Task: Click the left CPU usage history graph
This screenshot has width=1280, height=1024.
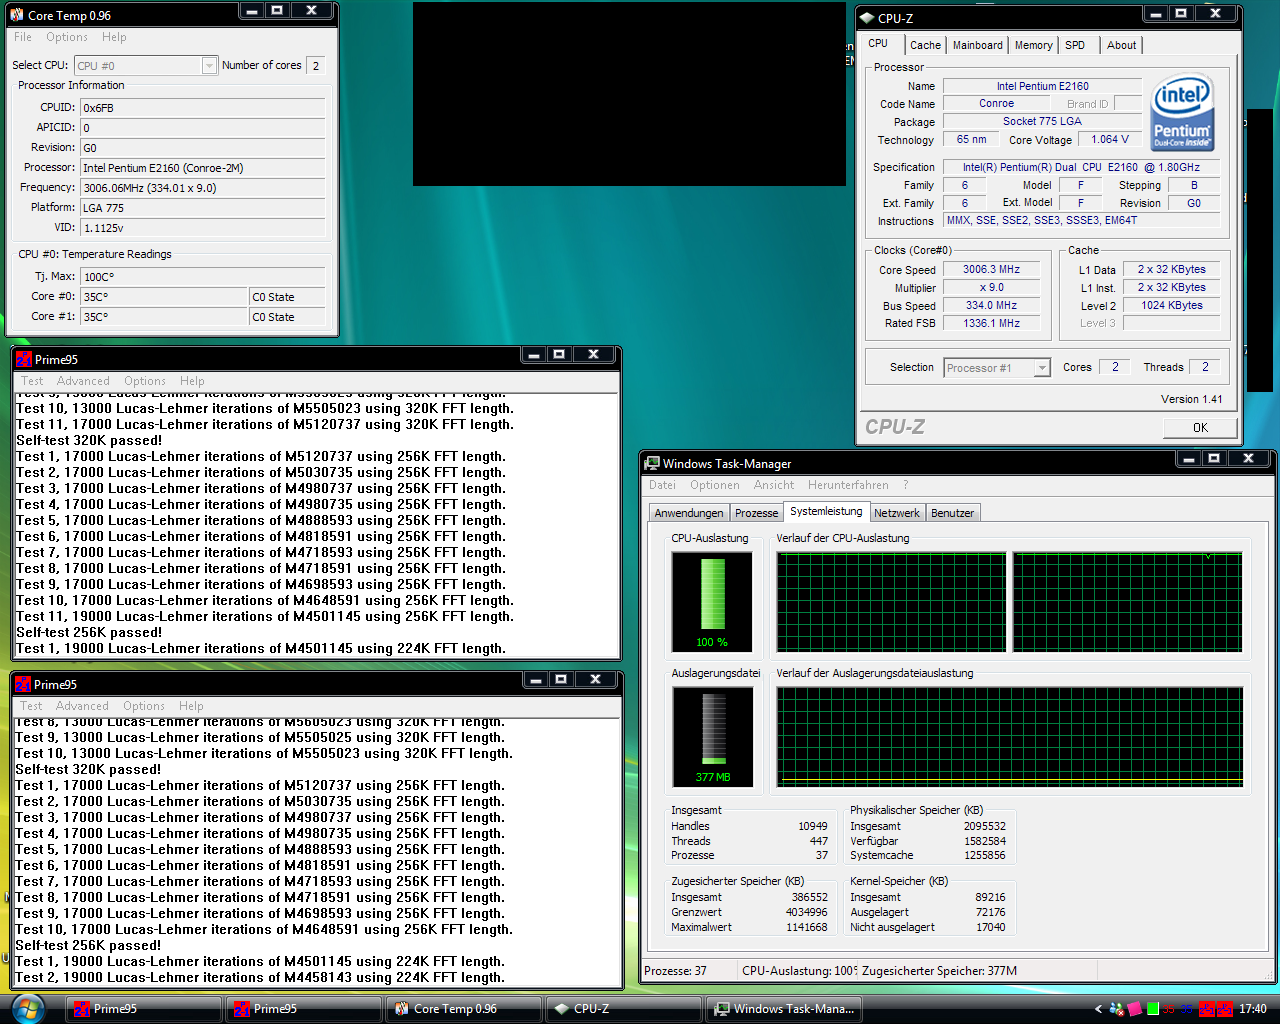Action: pyautogui.click(x=892, y=602)
